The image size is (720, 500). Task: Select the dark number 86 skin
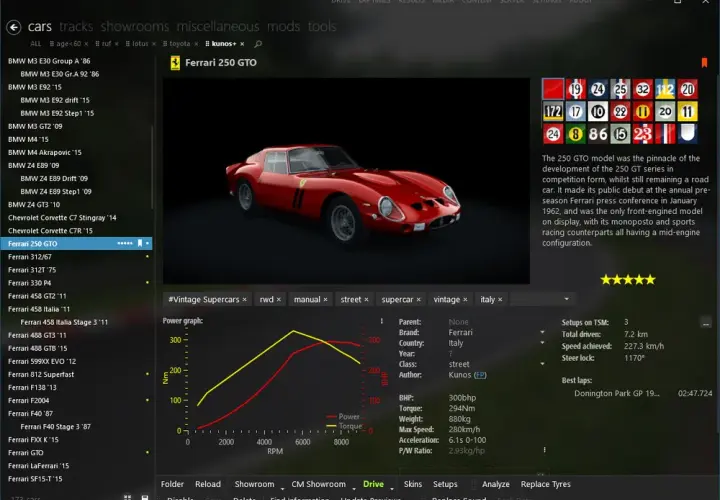[x=598, y=134]
